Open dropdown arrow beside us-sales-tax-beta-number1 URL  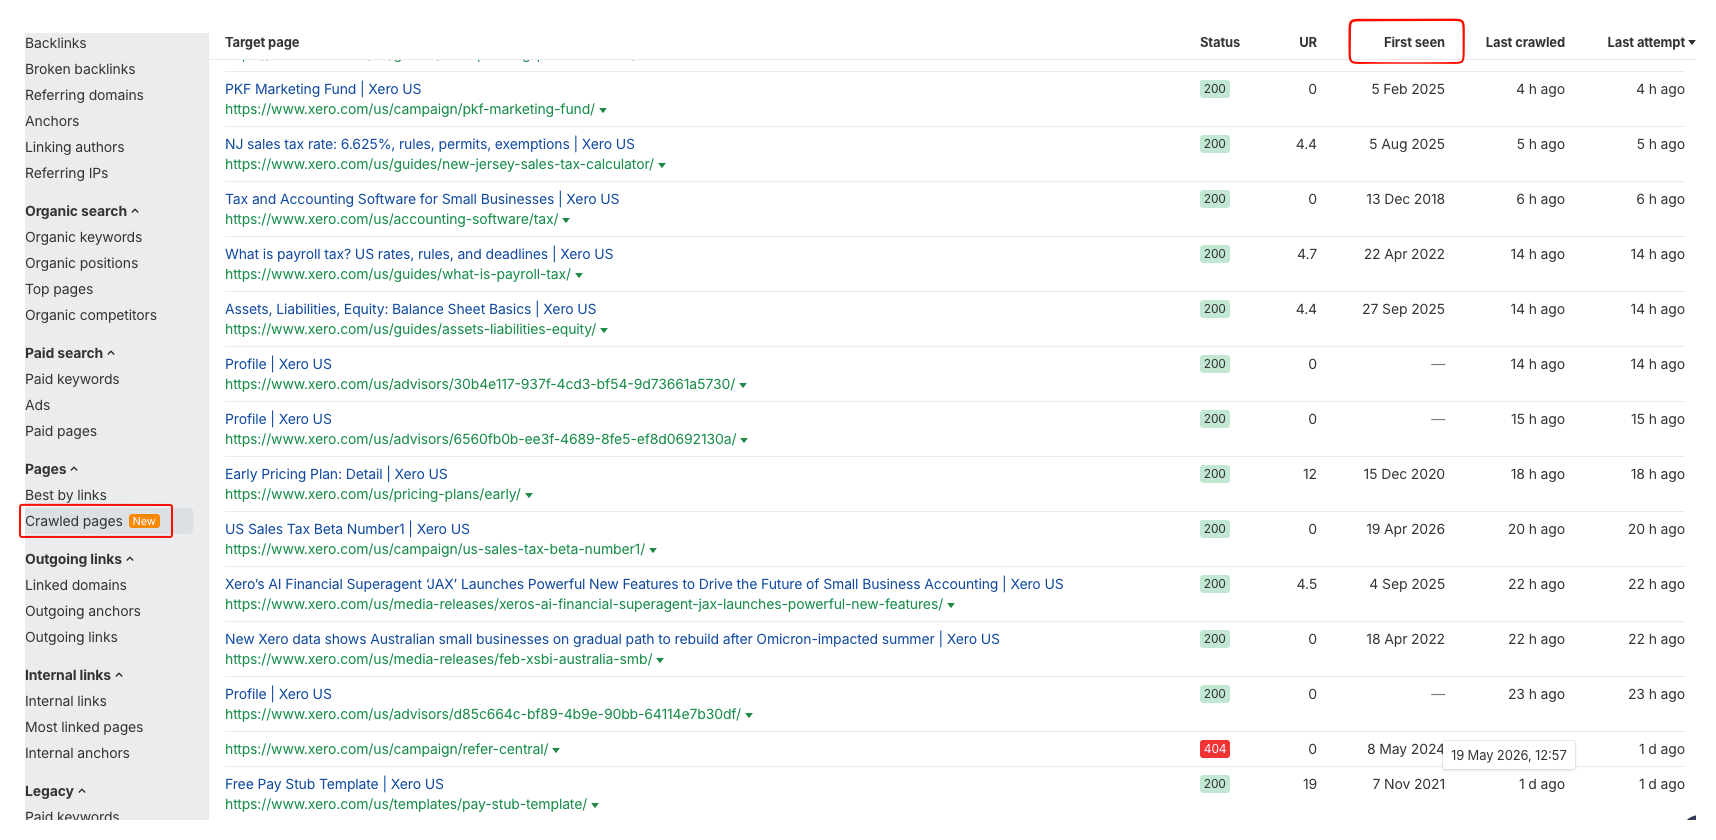pyautogui.click(x=653, y=550)
